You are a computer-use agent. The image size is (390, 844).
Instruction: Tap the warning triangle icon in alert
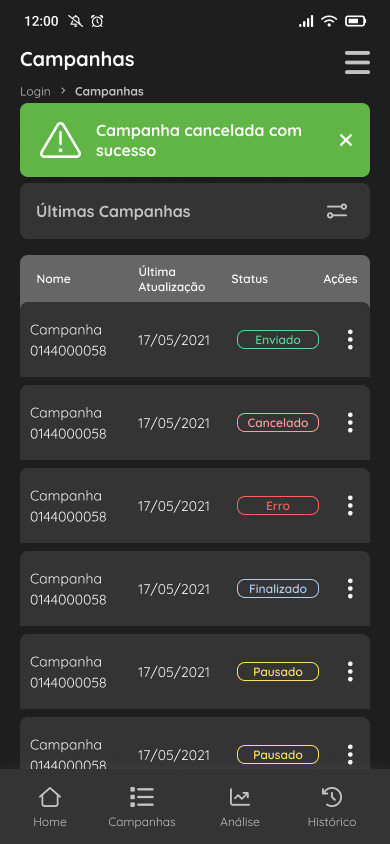tap(60, 140)
